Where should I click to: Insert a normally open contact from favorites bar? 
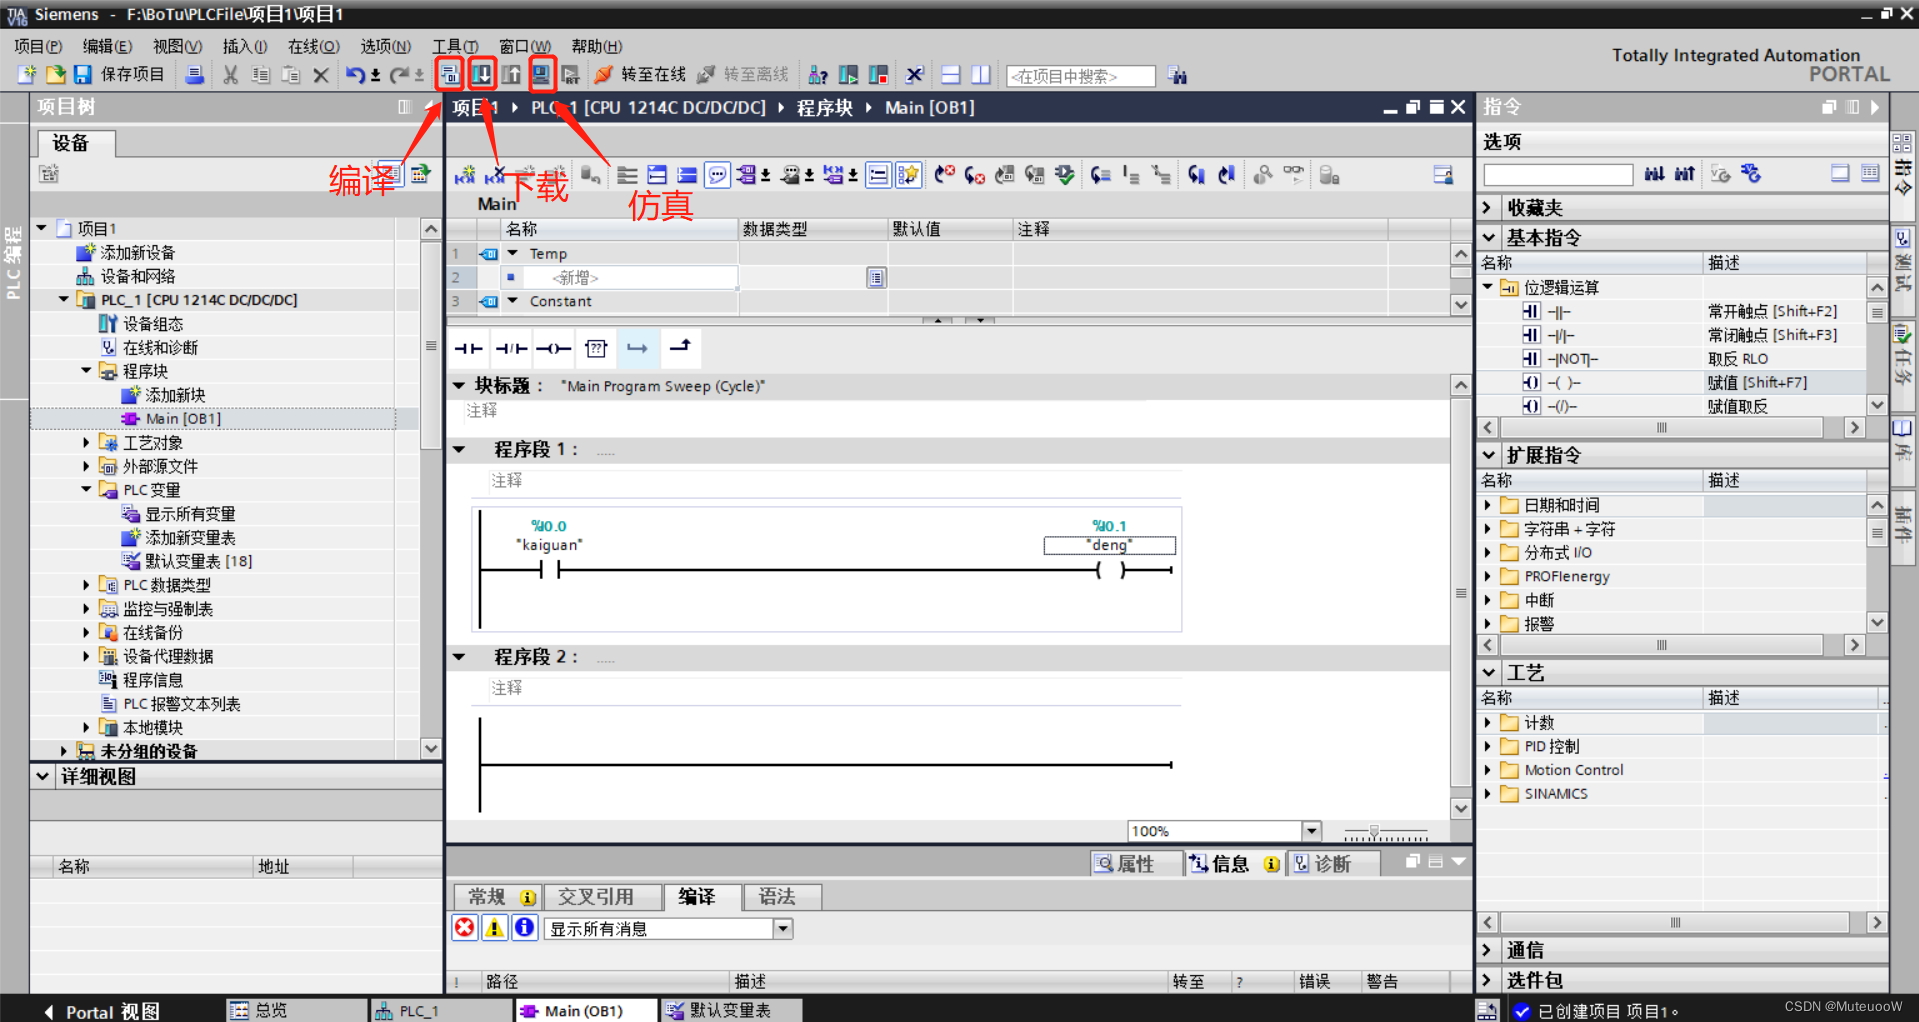(468, 348)
